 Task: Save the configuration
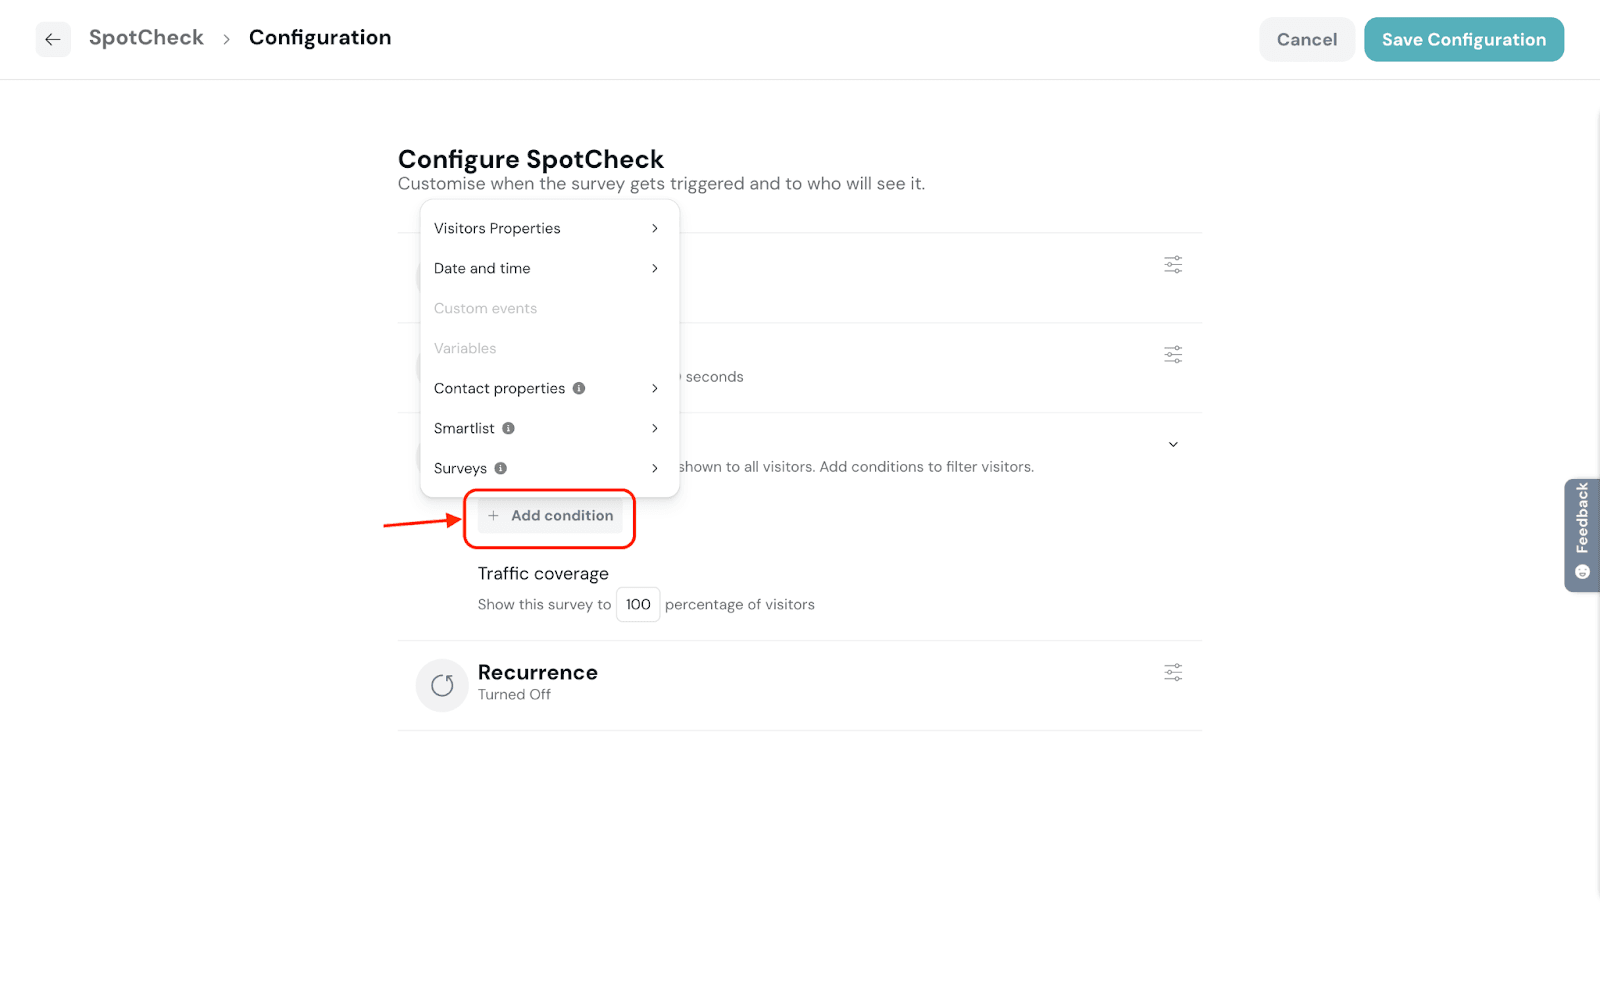(1463, 40)
